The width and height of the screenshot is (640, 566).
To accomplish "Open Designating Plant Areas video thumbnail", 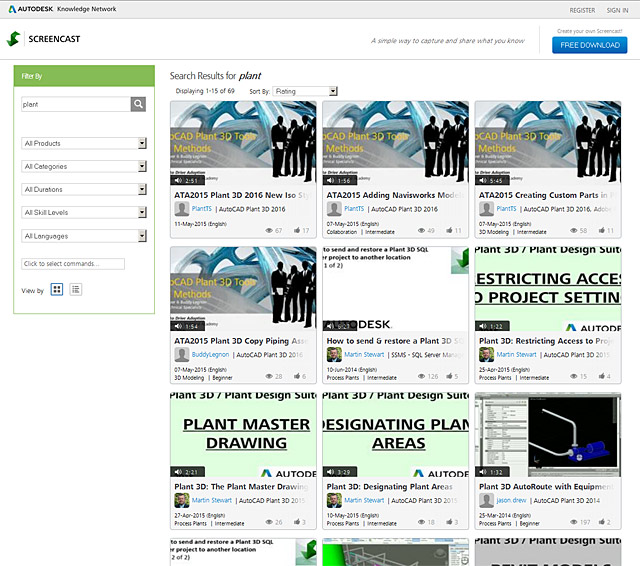I will click(396, 435).
